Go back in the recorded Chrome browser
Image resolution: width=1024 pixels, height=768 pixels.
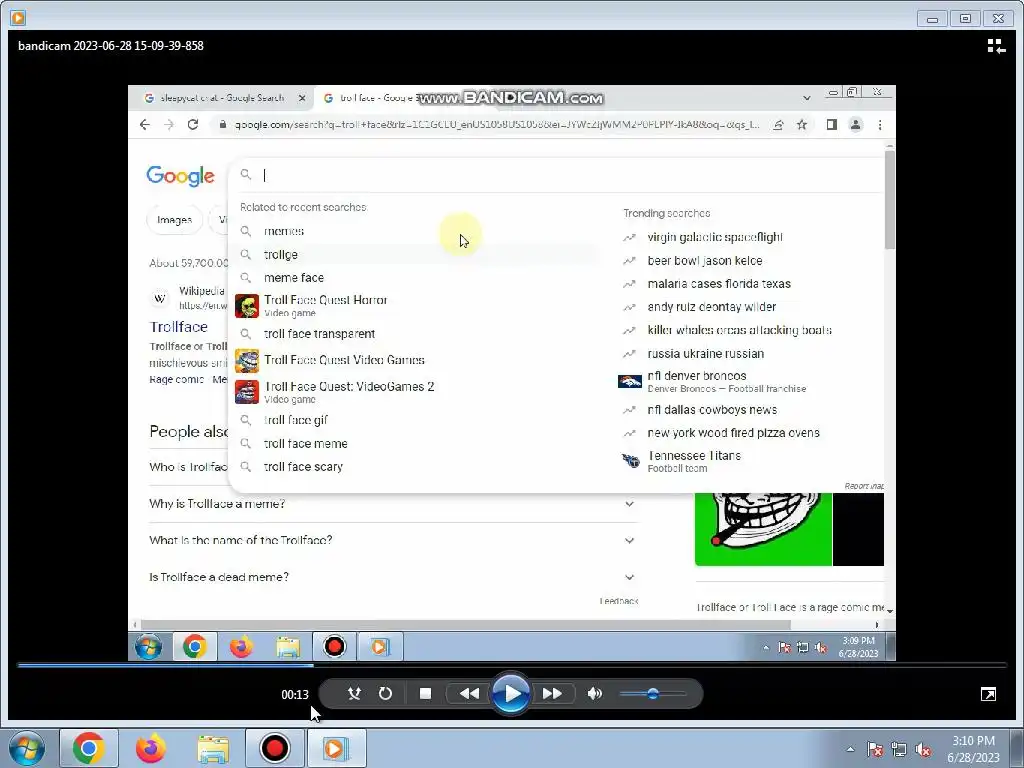(x=145, y=125)
